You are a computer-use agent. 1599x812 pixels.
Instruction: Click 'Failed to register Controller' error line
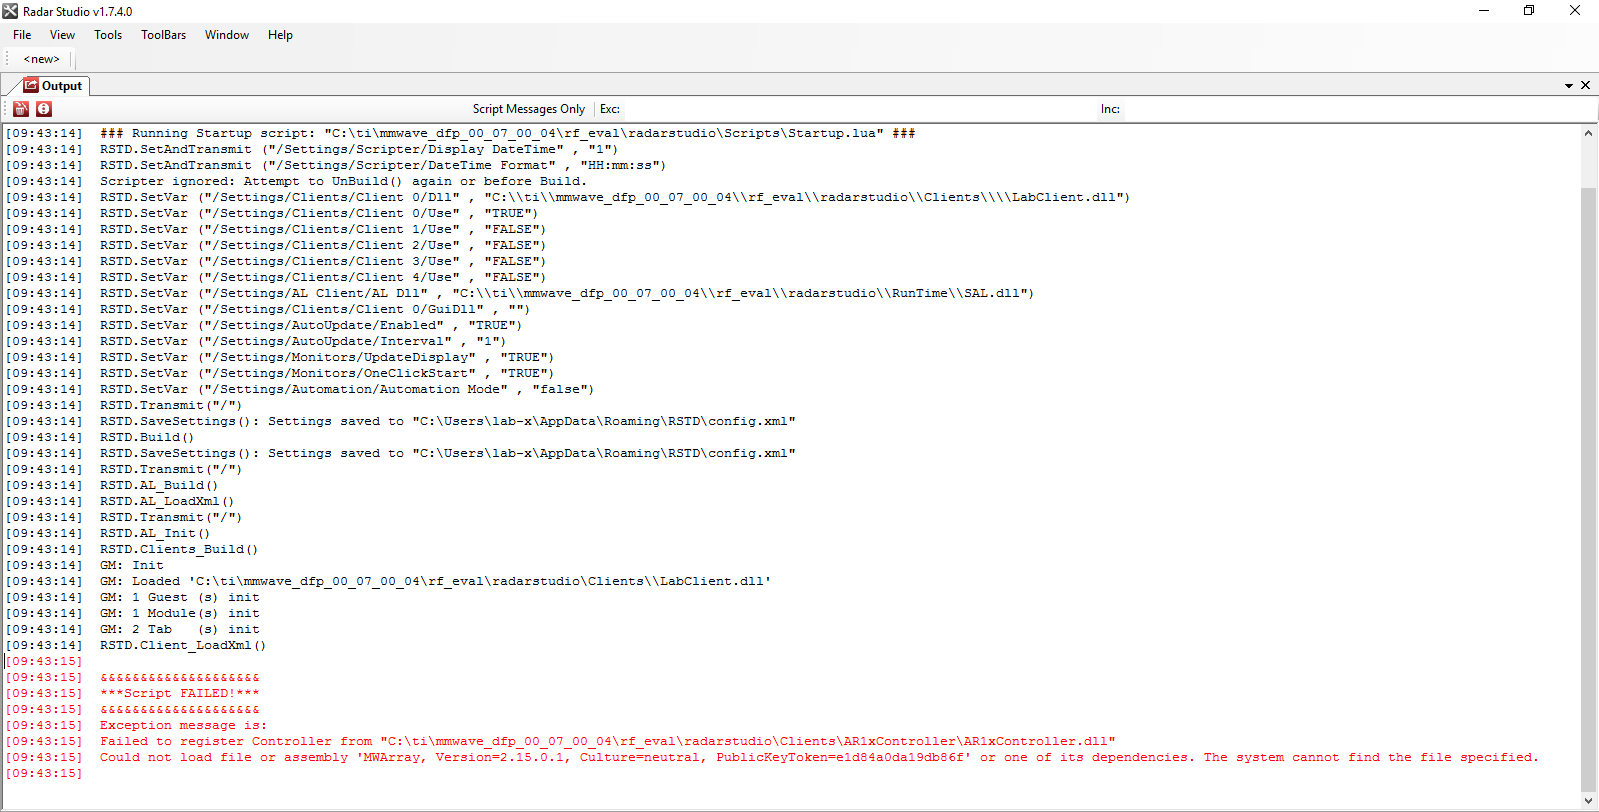[x=607, y=741]
